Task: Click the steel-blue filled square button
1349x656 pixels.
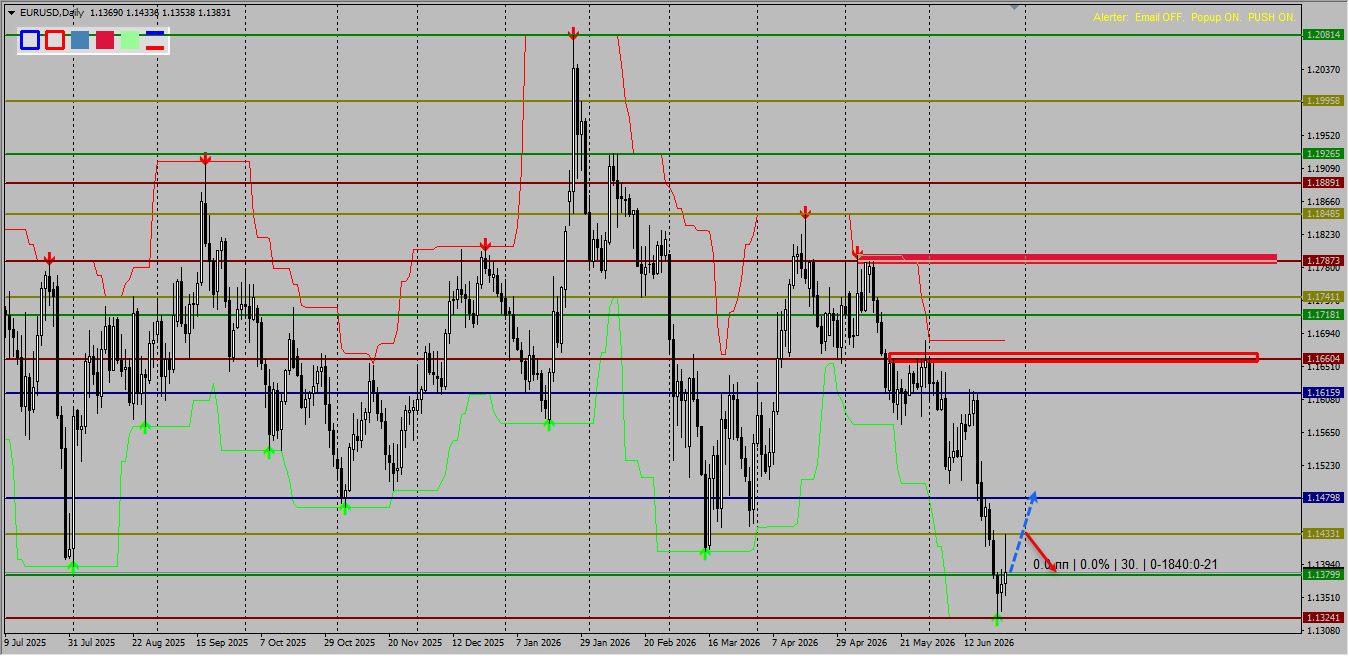Action: [80, 40]
